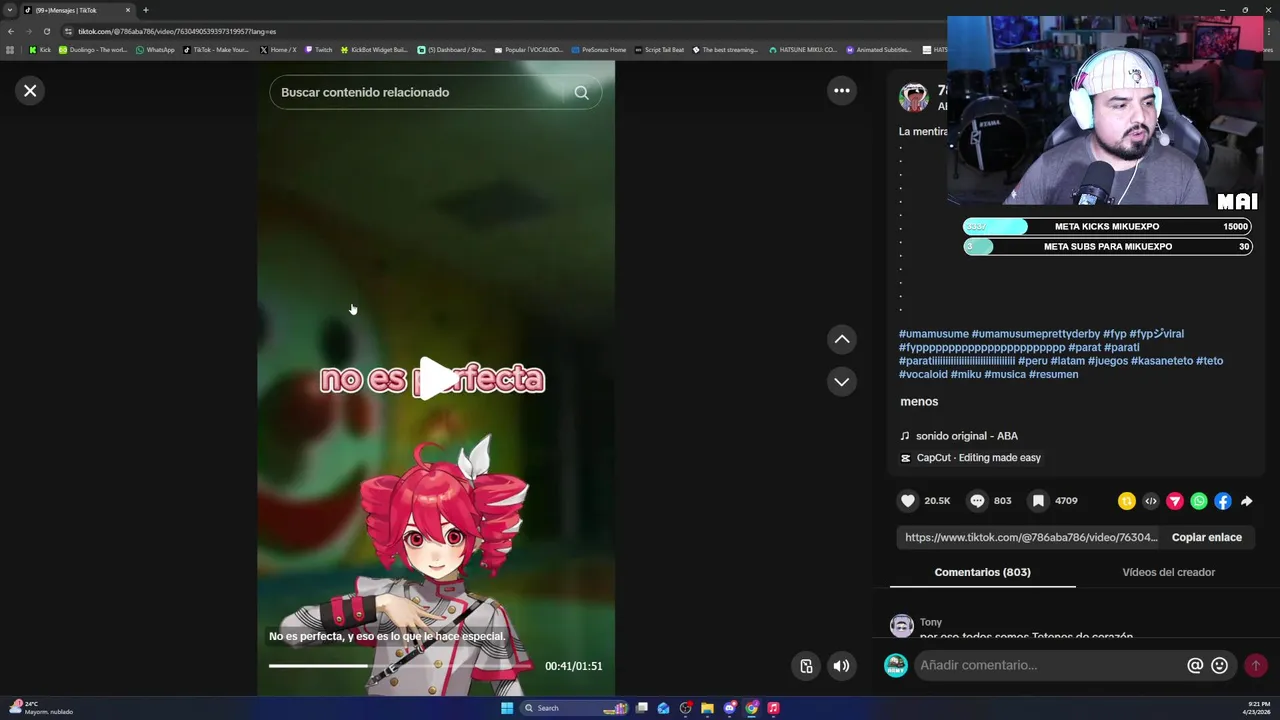Switch to Comentarios (803) tab
Image resolution: width=1280 pixels, height=720 pixels.
[x=982, y=572]
